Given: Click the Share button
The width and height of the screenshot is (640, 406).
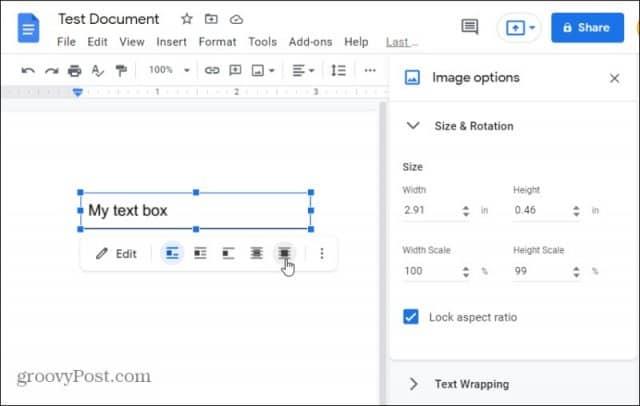Looking at the screenshot, I should 587,28.
